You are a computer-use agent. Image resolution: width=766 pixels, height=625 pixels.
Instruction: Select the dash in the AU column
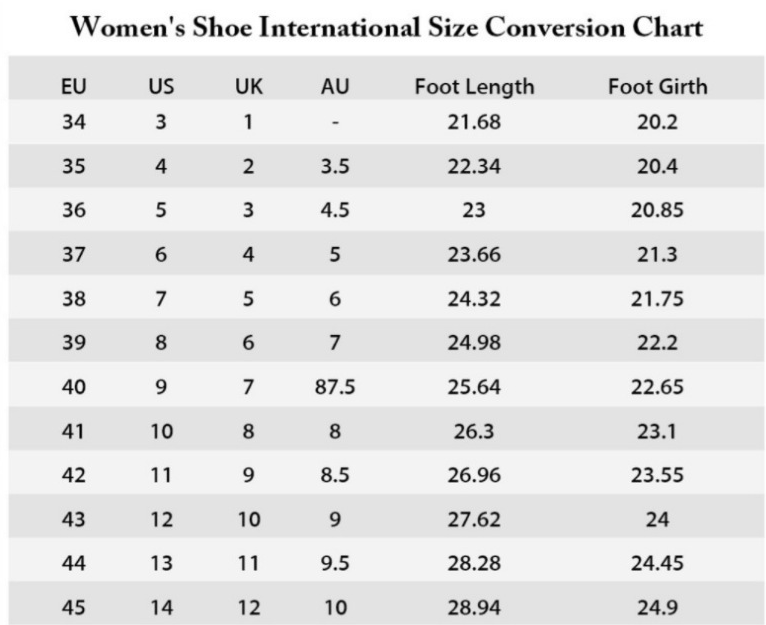pos(335,123)
